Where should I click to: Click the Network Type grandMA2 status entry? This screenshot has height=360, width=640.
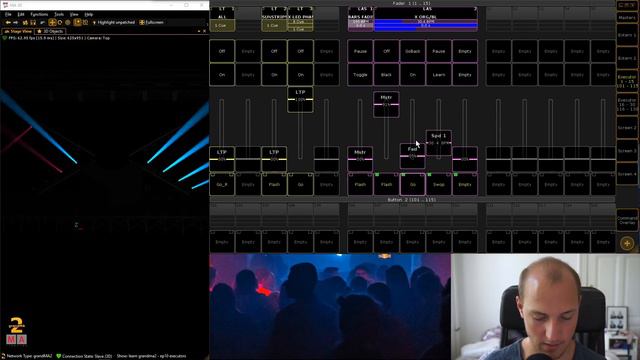(x=27, y=356)
